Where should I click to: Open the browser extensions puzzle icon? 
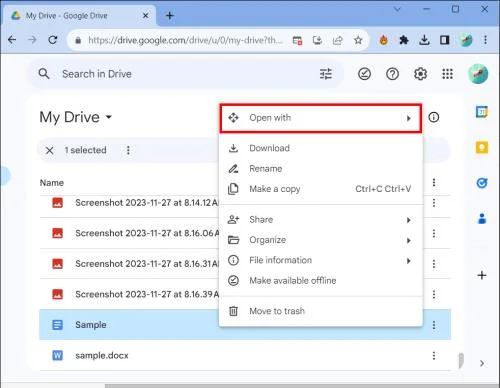point(404,40)
